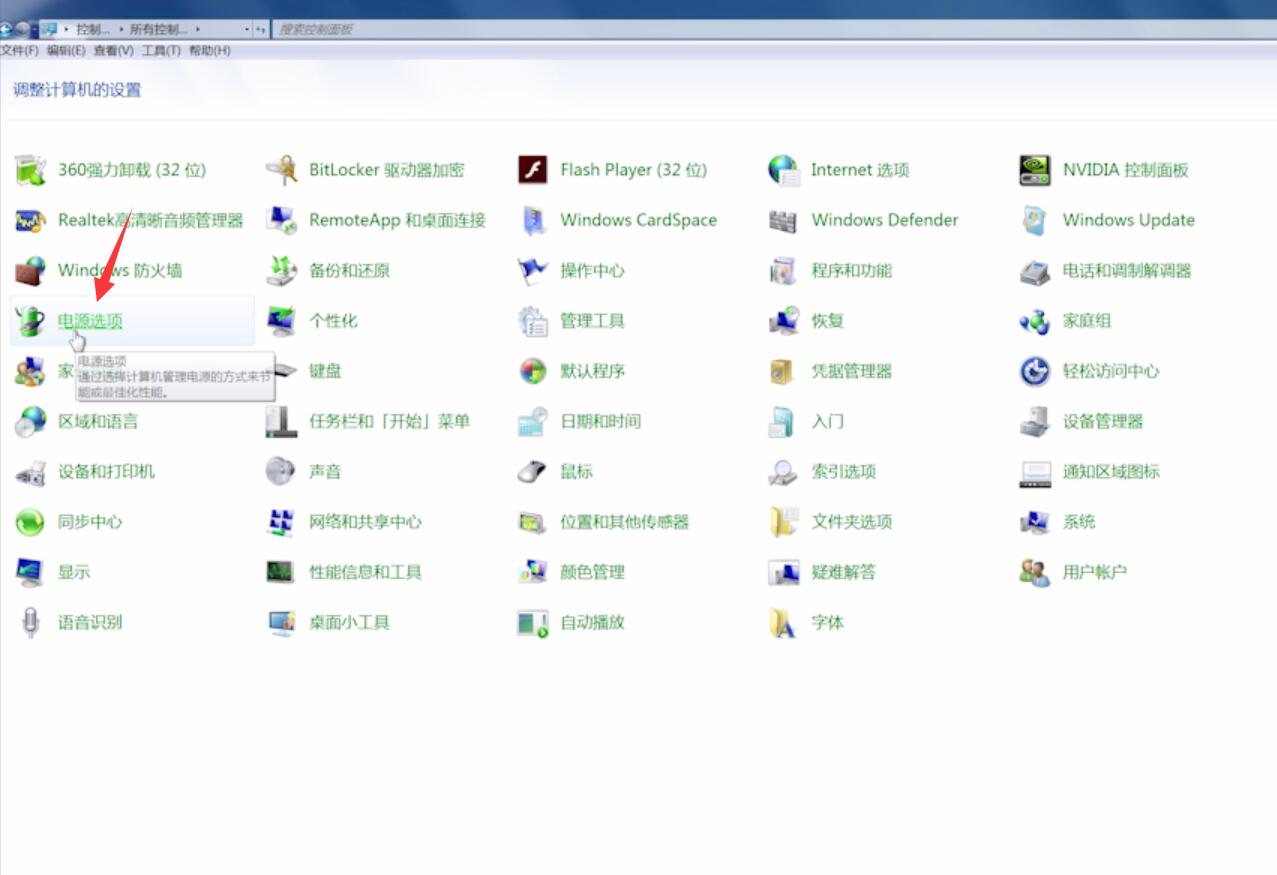Open the 显示 link
Viewport: 1277px width, 875px height.
pyautogui.click(x=74, y=572)
